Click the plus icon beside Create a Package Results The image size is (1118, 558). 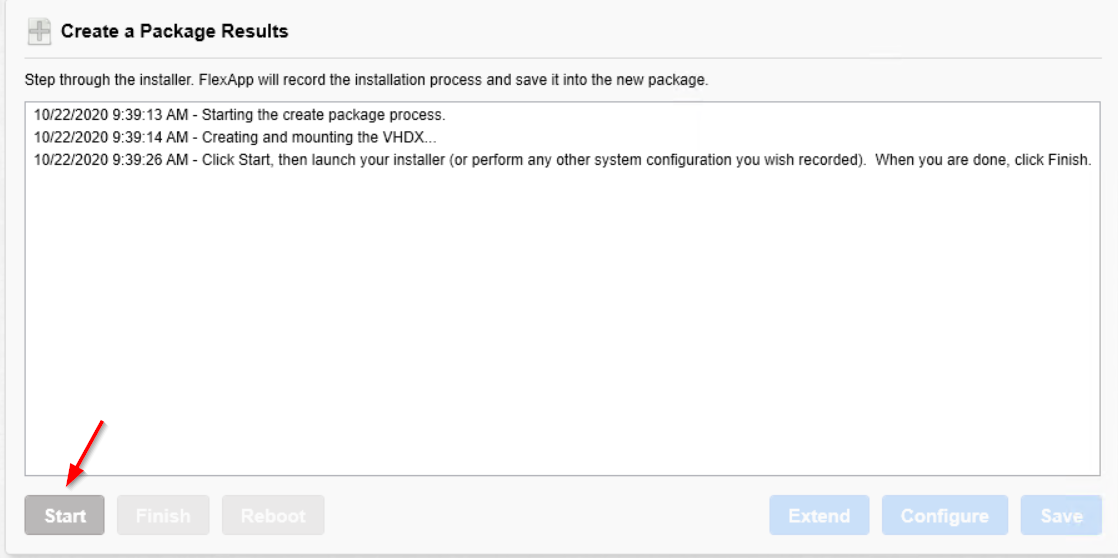pyautogui.click(x=39, y=32)
